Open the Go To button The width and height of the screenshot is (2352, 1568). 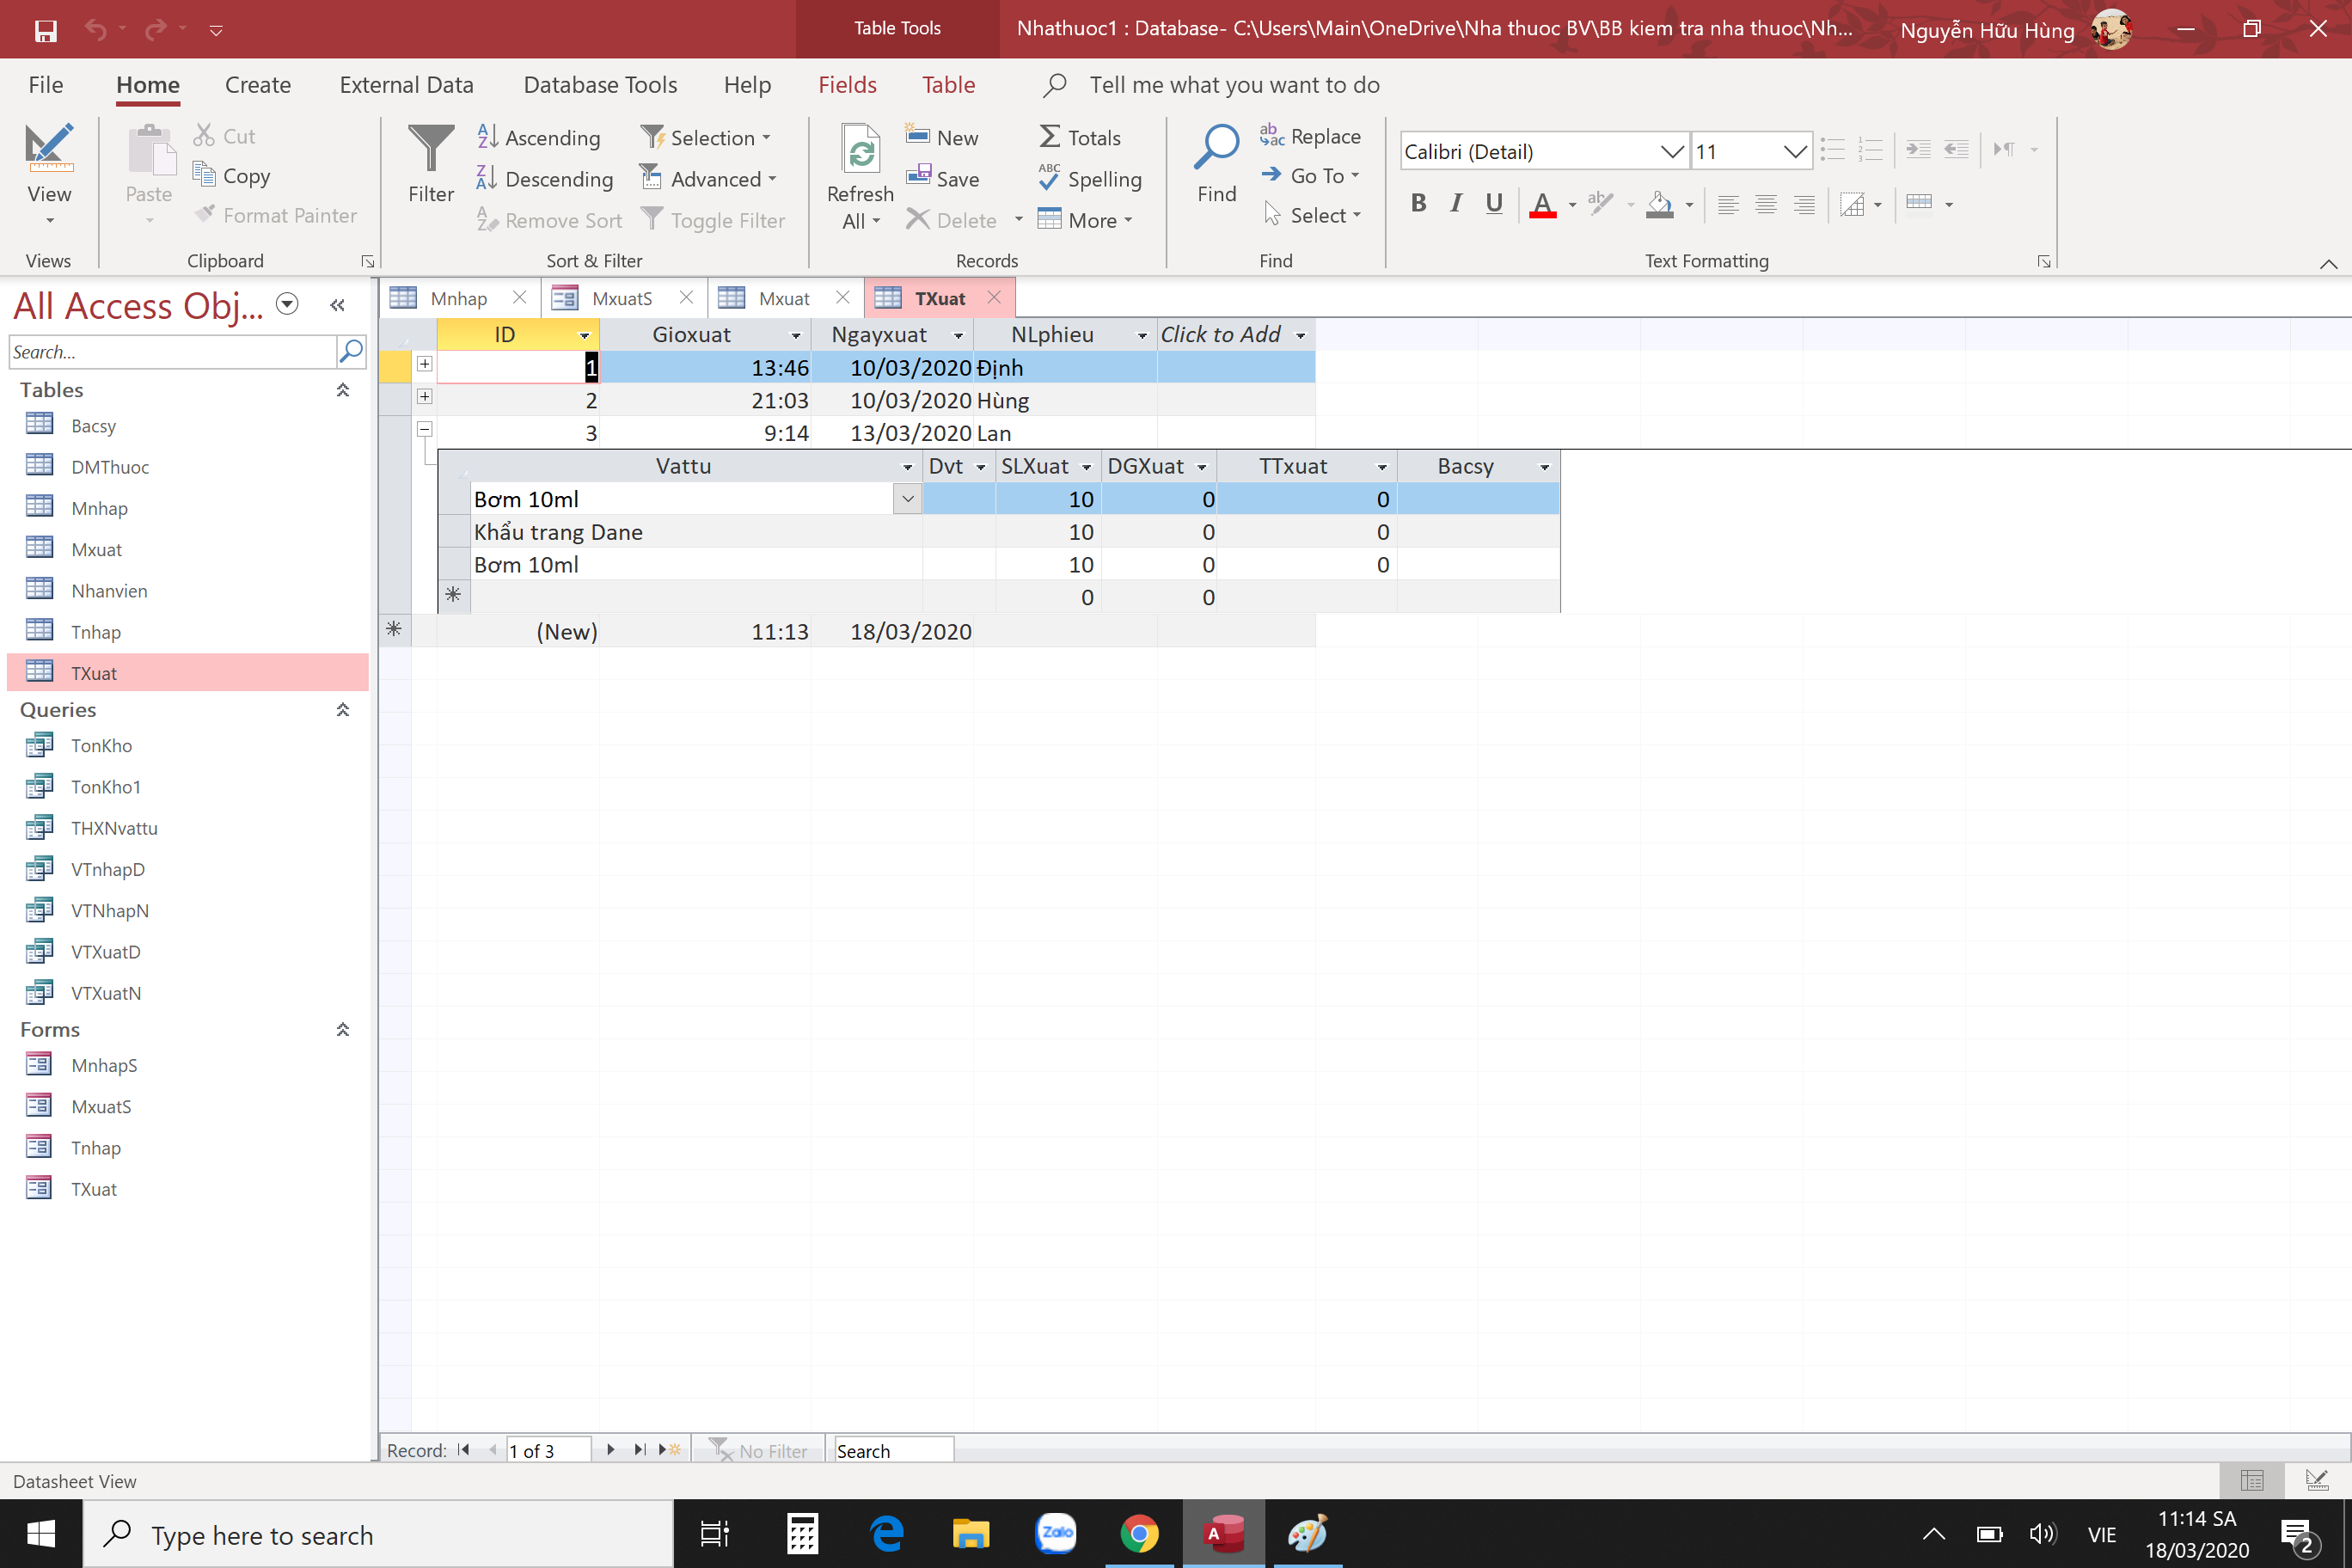pos(1311,176)
